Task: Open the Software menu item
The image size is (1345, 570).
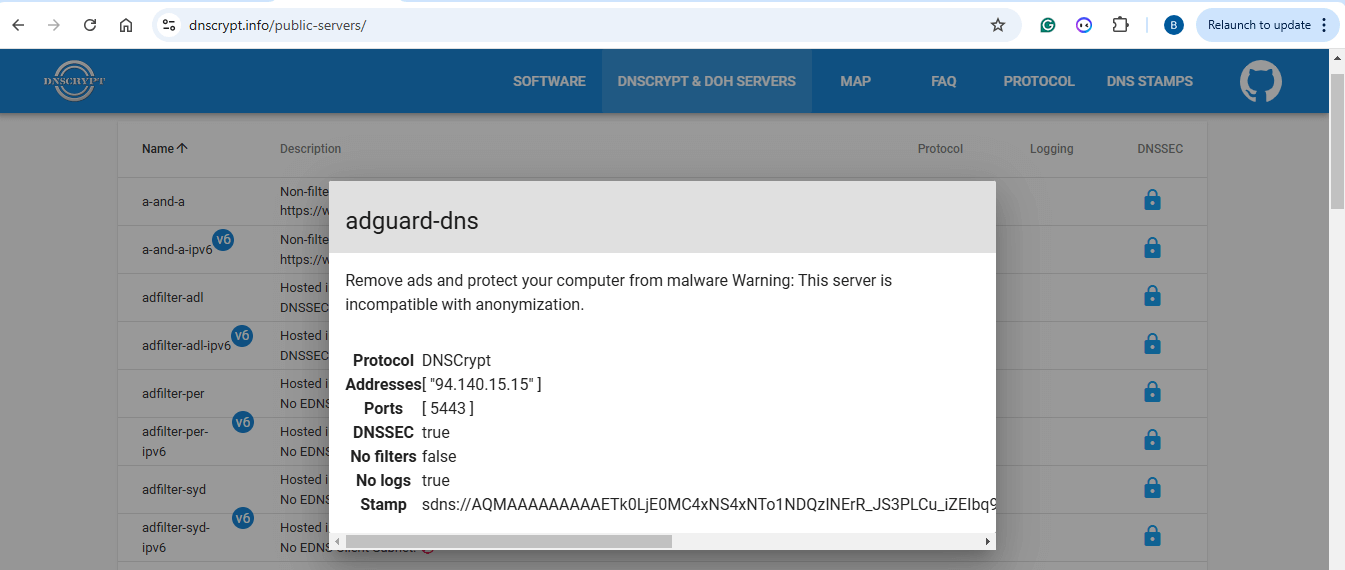Action: pyautogui.click(x=549, y=81)
